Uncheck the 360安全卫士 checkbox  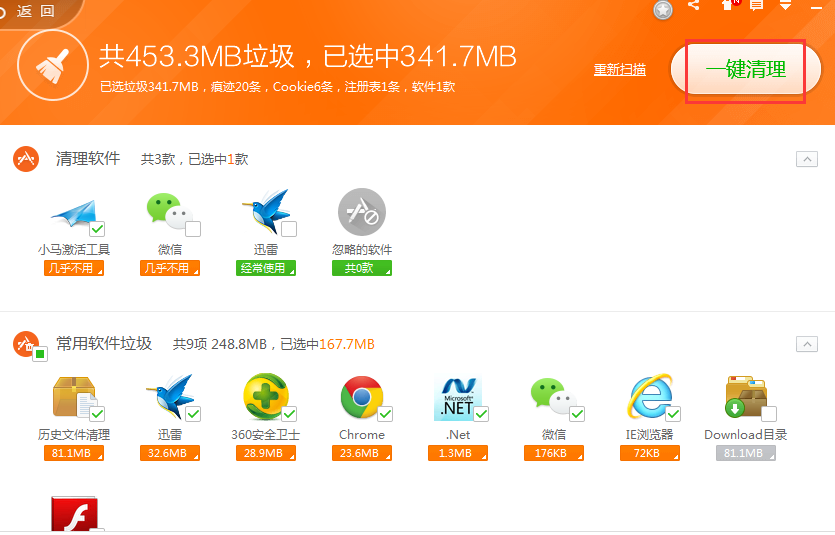[x=289, y=414]
